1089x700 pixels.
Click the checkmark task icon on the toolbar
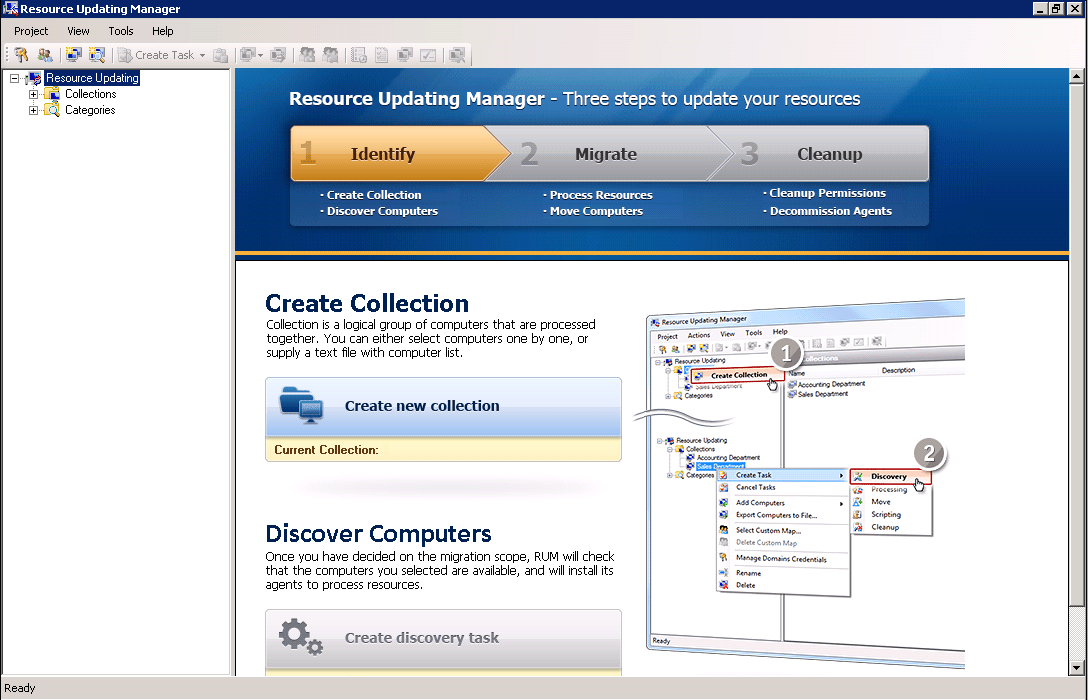[428, 55]
